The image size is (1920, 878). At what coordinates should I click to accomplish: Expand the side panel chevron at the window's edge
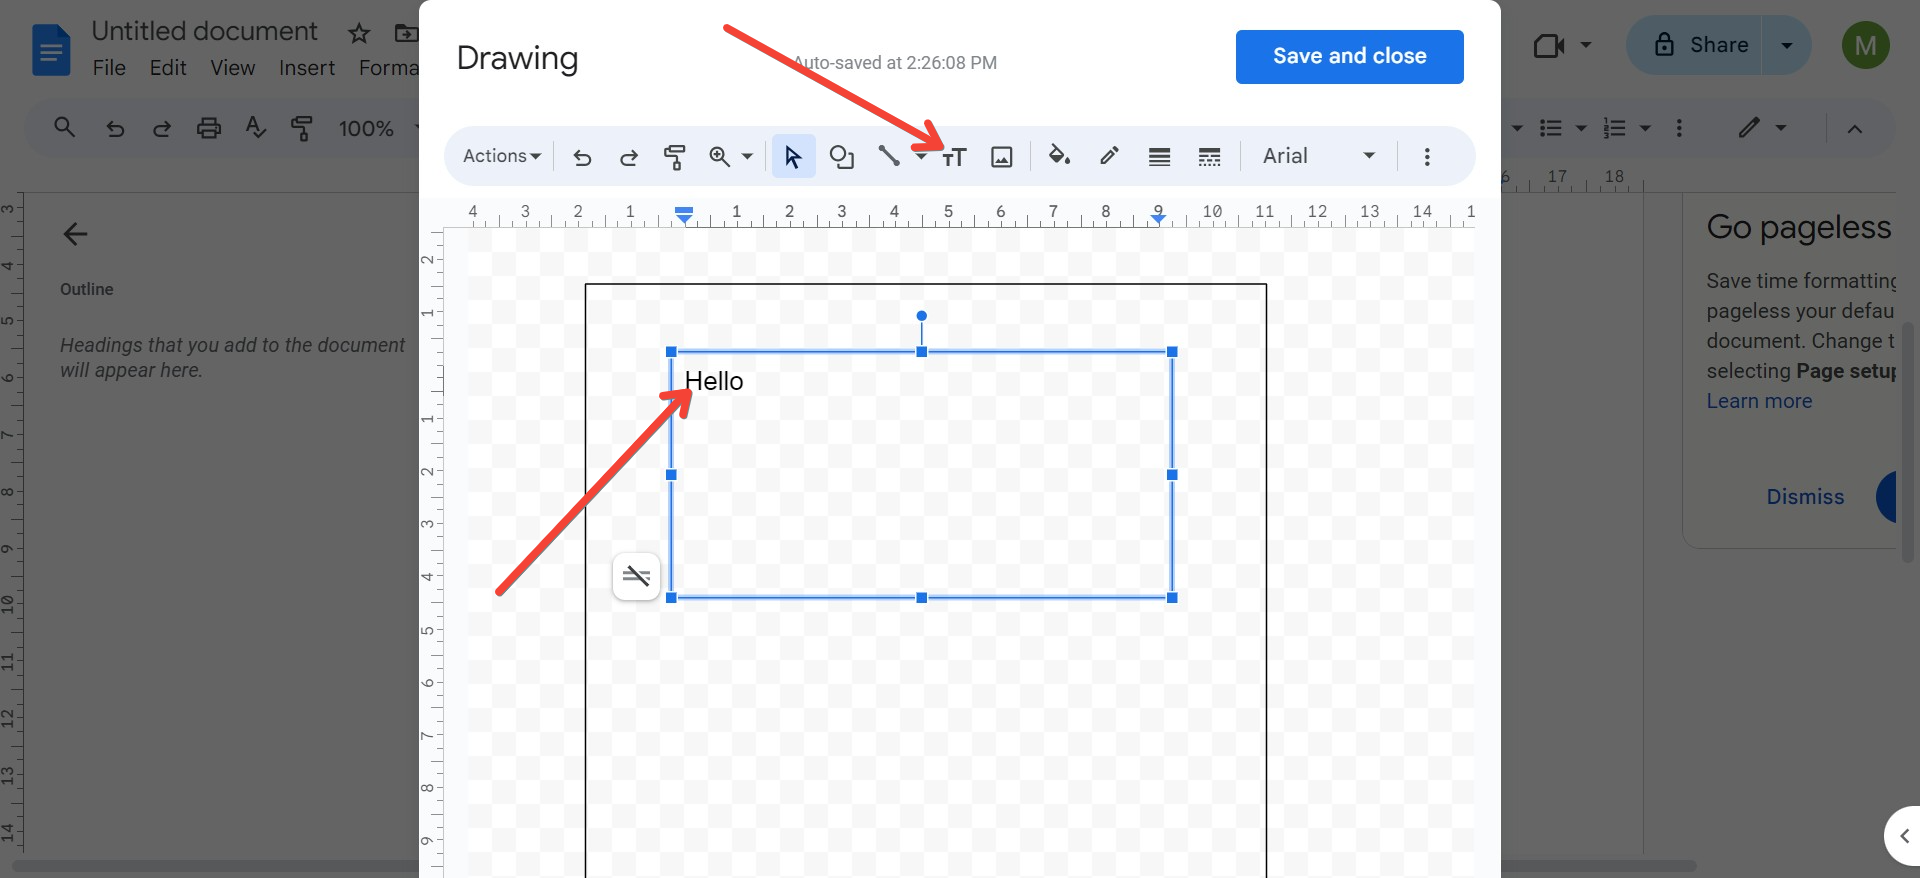pos(1903,836)
